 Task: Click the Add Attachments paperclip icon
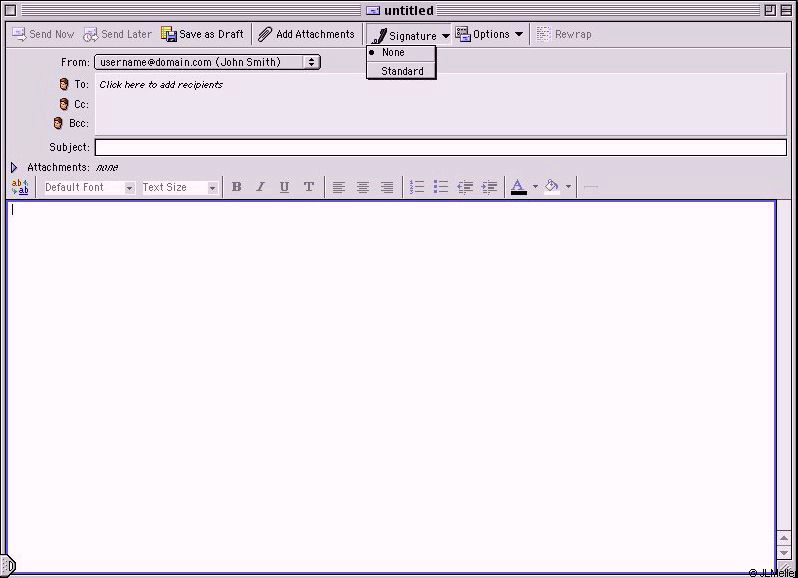pos(265,34)
